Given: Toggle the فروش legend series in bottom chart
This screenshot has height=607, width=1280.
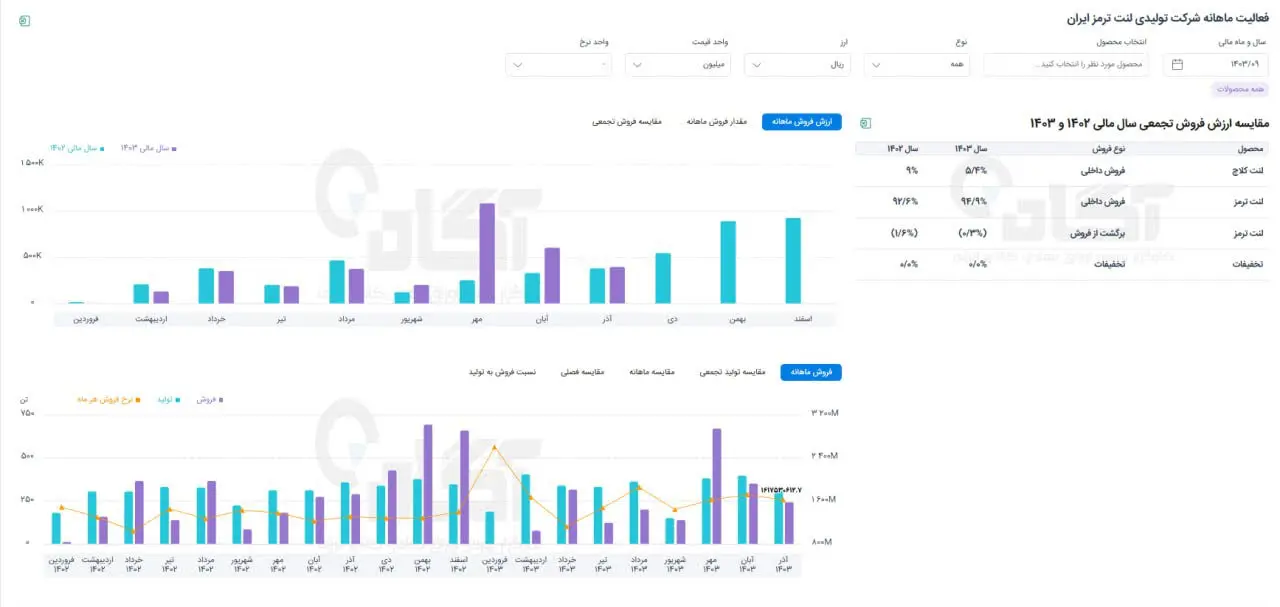Looking at the screenshot, I should coord(209,399).
